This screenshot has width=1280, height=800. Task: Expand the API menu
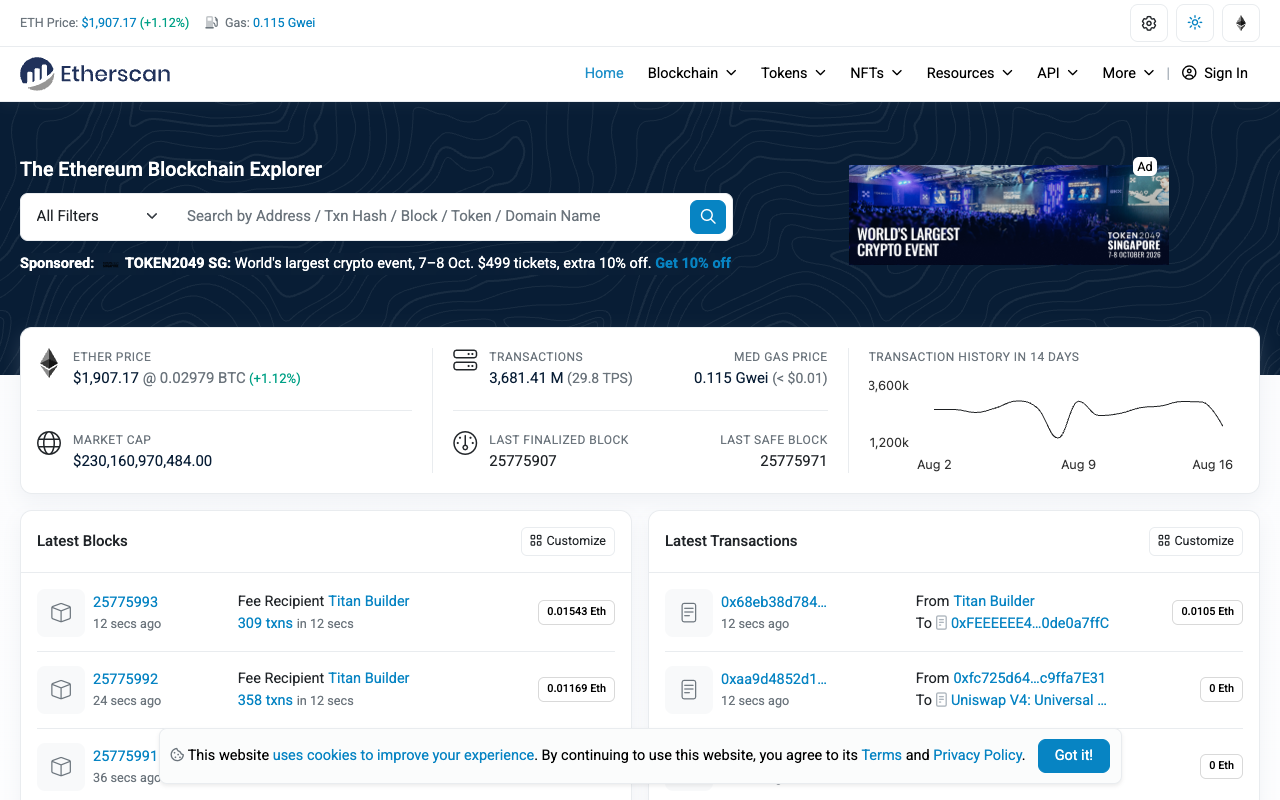pyautogui.click(x=1057, y=73)
